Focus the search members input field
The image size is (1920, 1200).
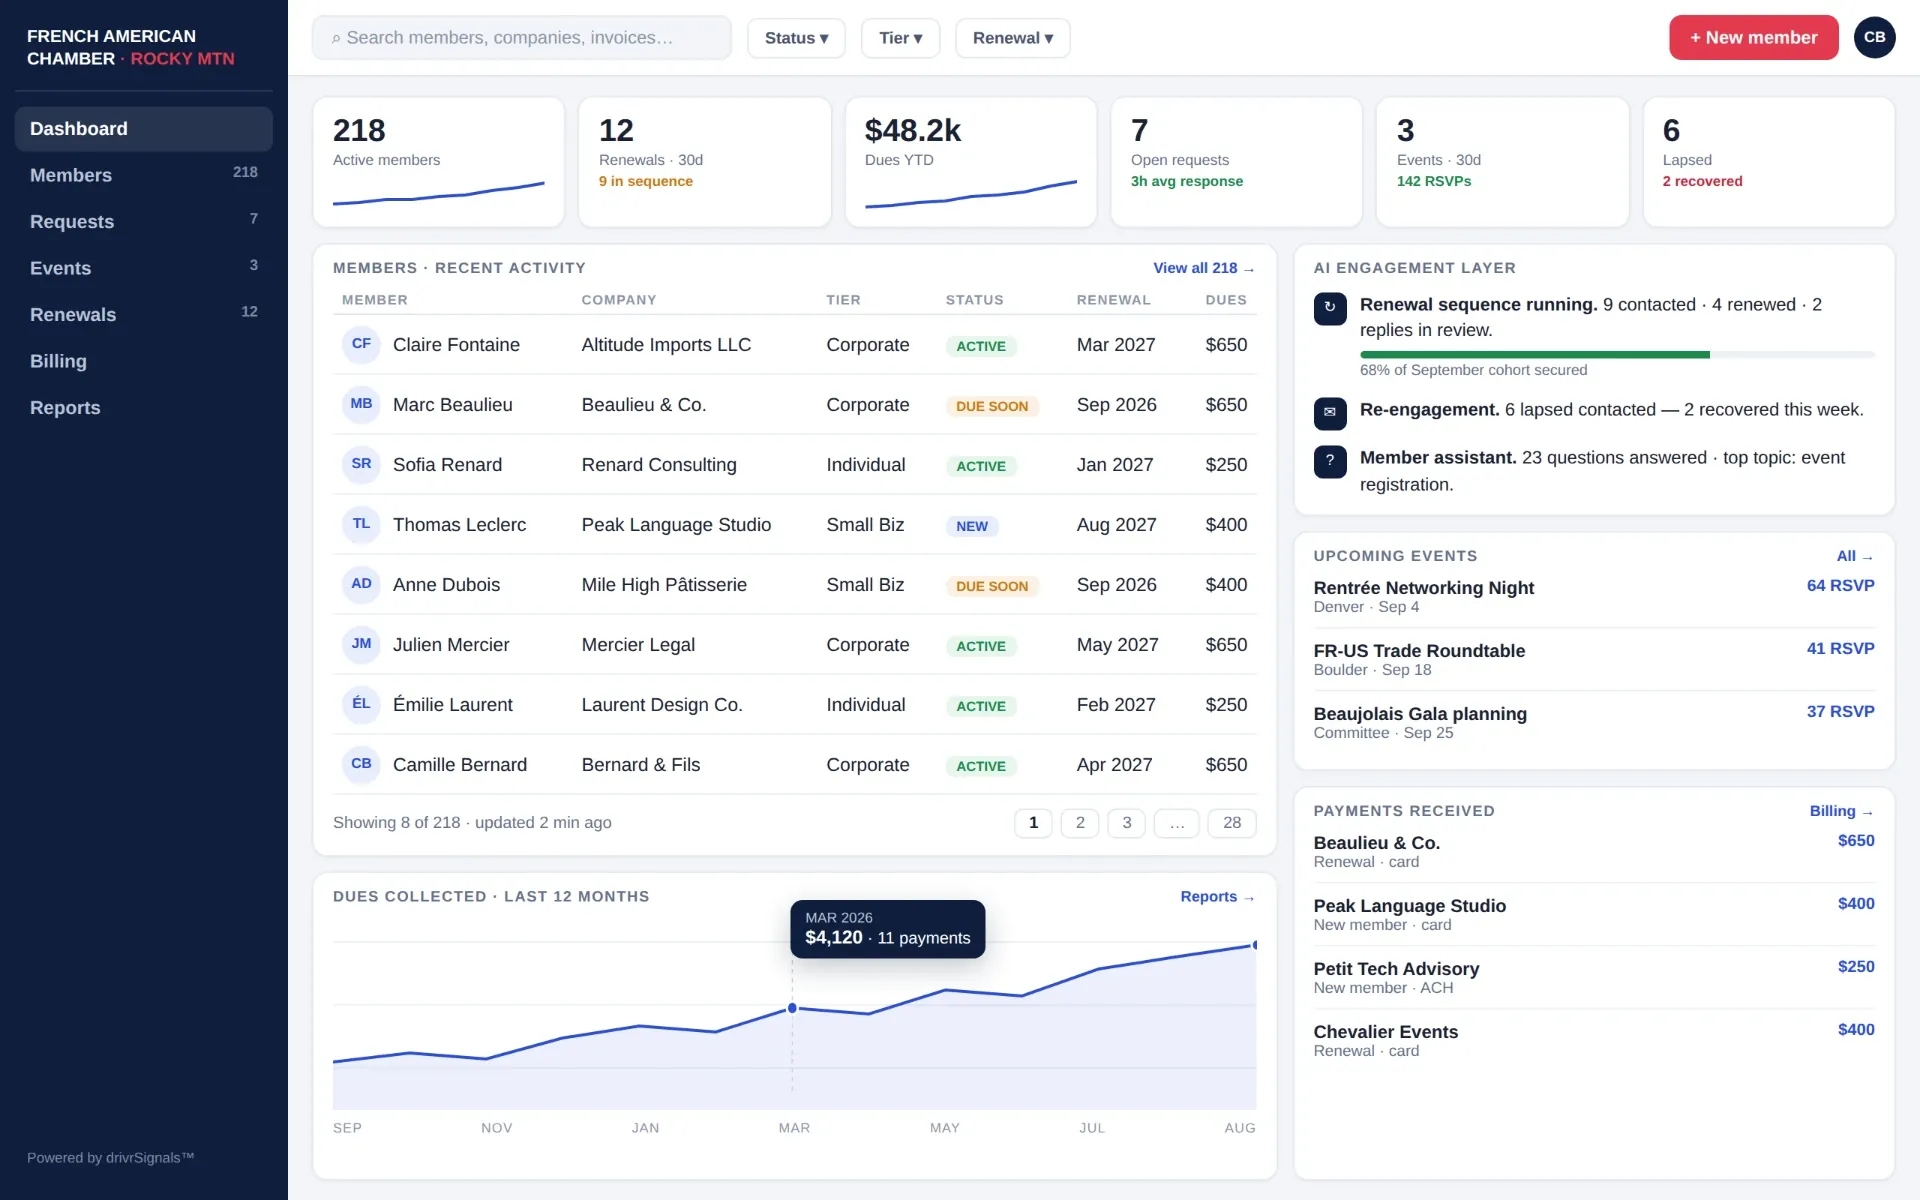522,38
